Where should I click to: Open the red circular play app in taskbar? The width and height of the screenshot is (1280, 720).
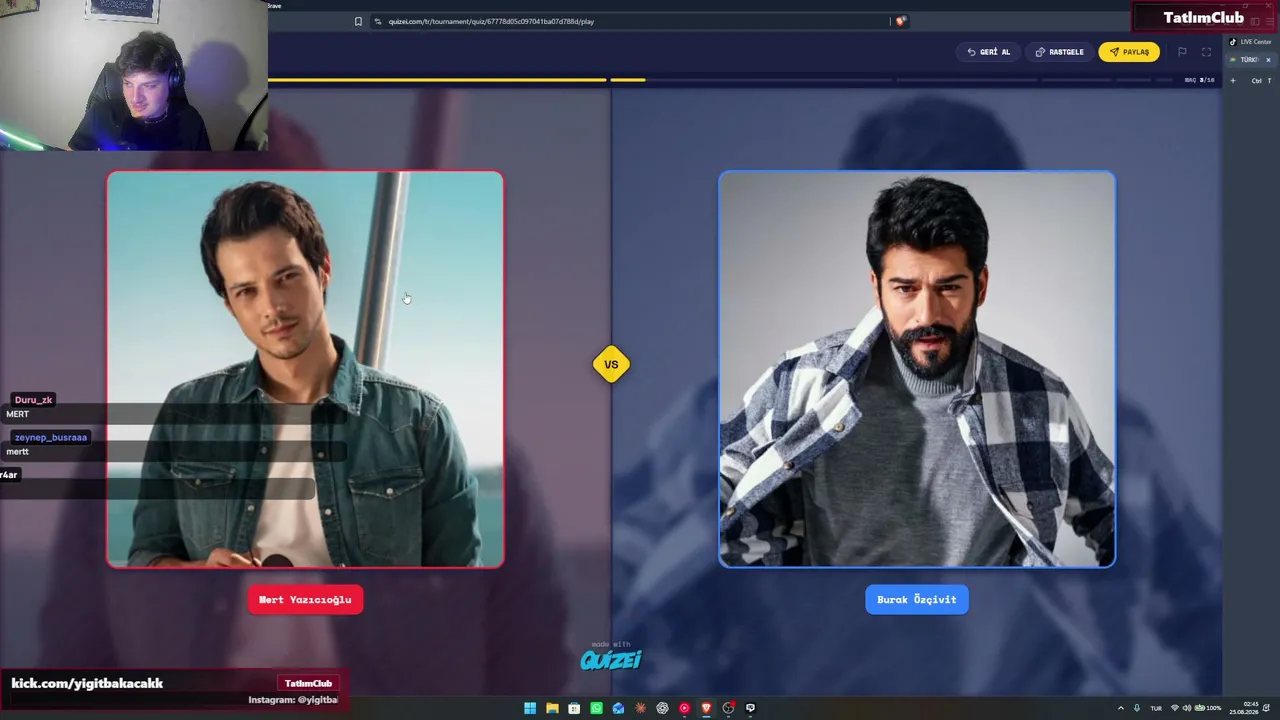tap(684, 708)
